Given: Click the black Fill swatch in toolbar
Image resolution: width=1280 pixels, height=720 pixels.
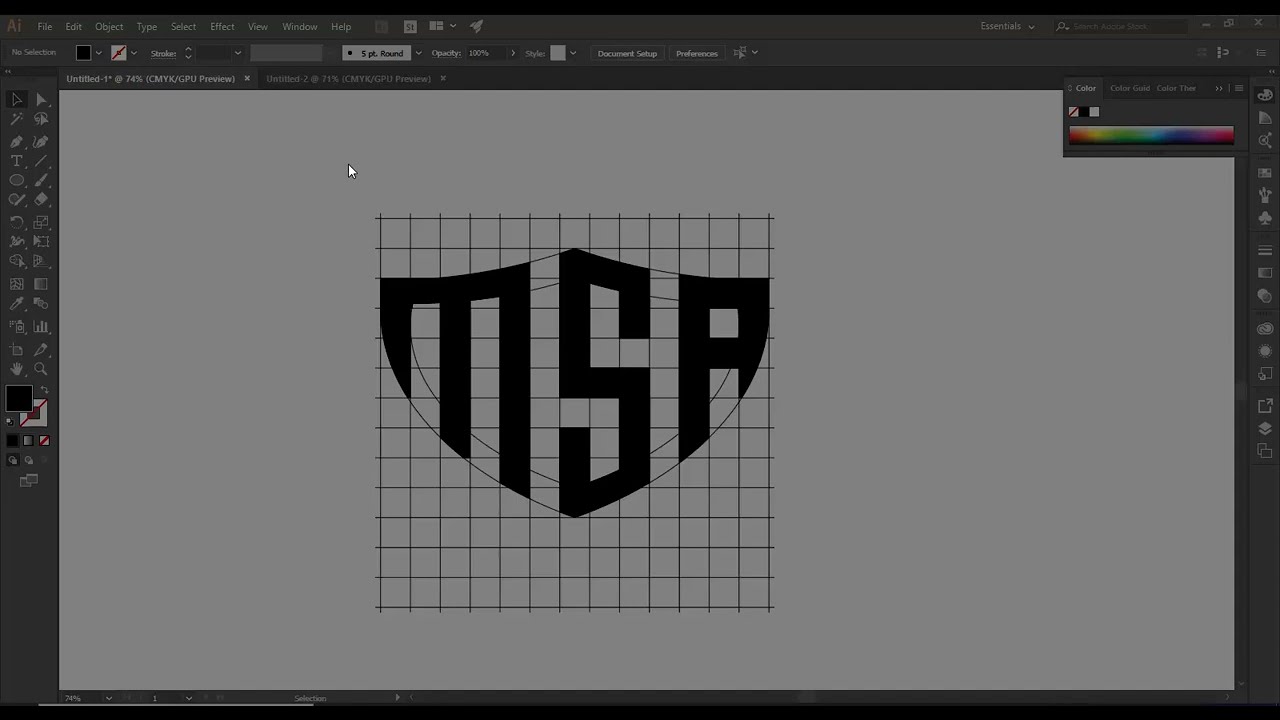Looking at the screenshot, I should click(x=18, y=398).
